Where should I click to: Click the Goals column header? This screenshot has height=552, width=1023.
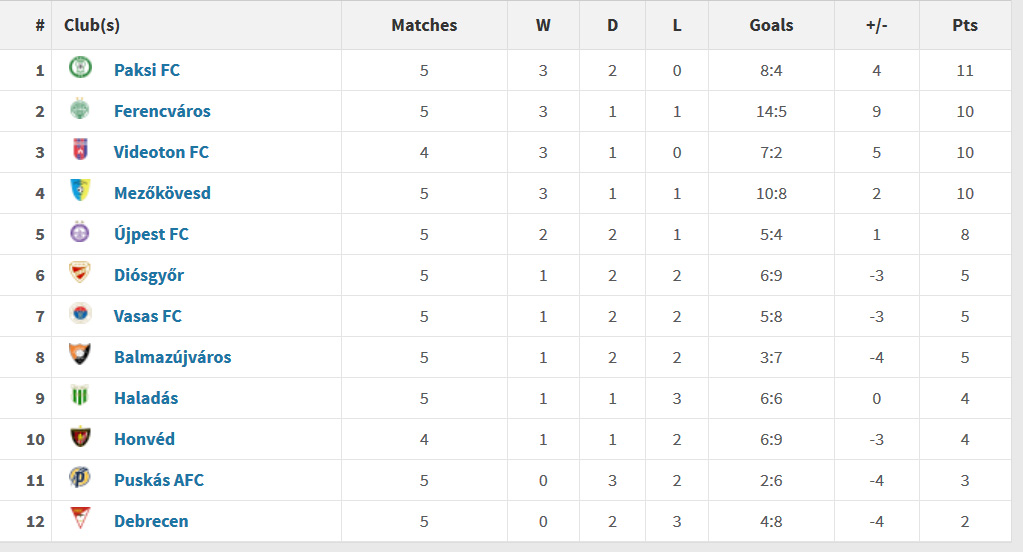click(x=771, y=25)
